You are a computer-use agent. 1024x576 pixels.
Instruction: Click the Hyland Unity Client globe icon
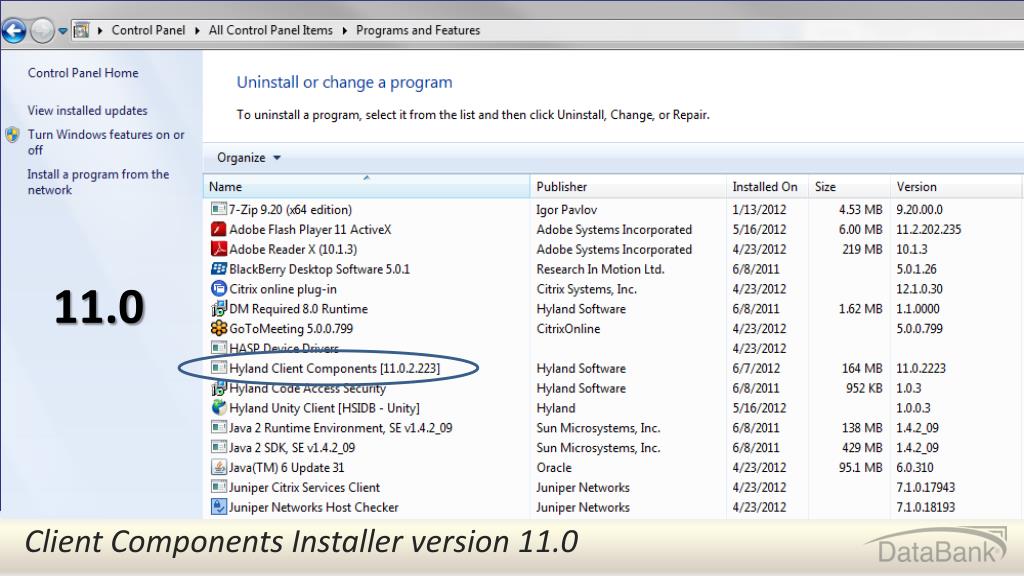pos(219,408)
